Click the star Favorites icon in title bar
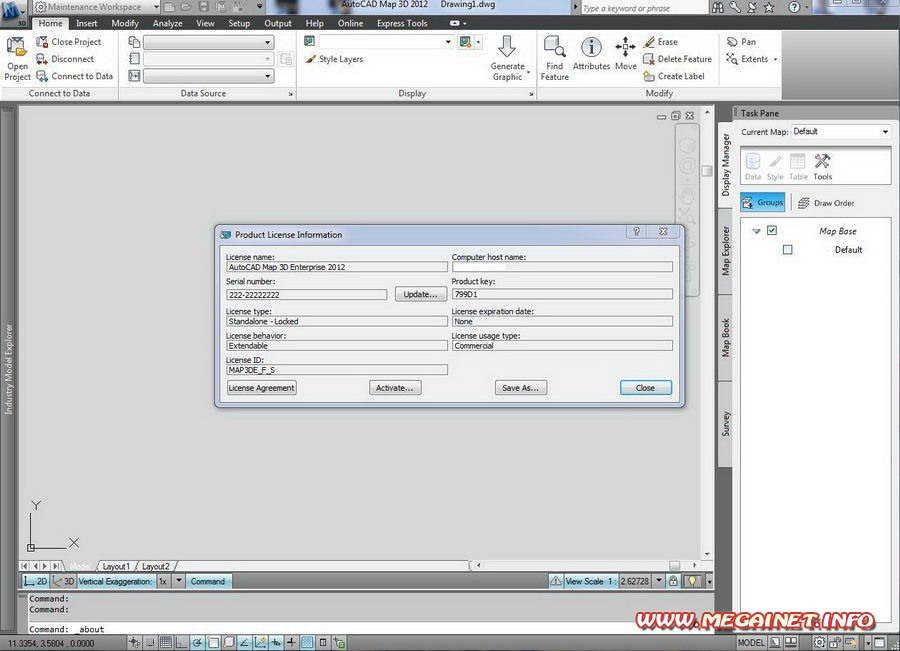900x651 pixels. [x=769, y=7]
